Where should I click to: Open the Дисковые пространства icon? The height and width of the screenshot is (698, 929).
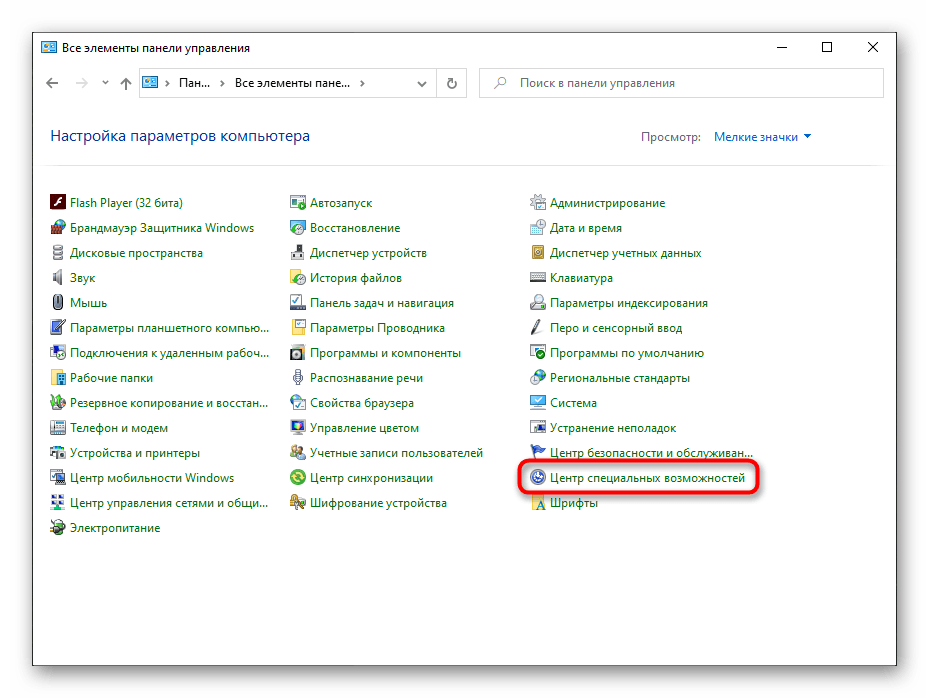click(x=57, y=252)
